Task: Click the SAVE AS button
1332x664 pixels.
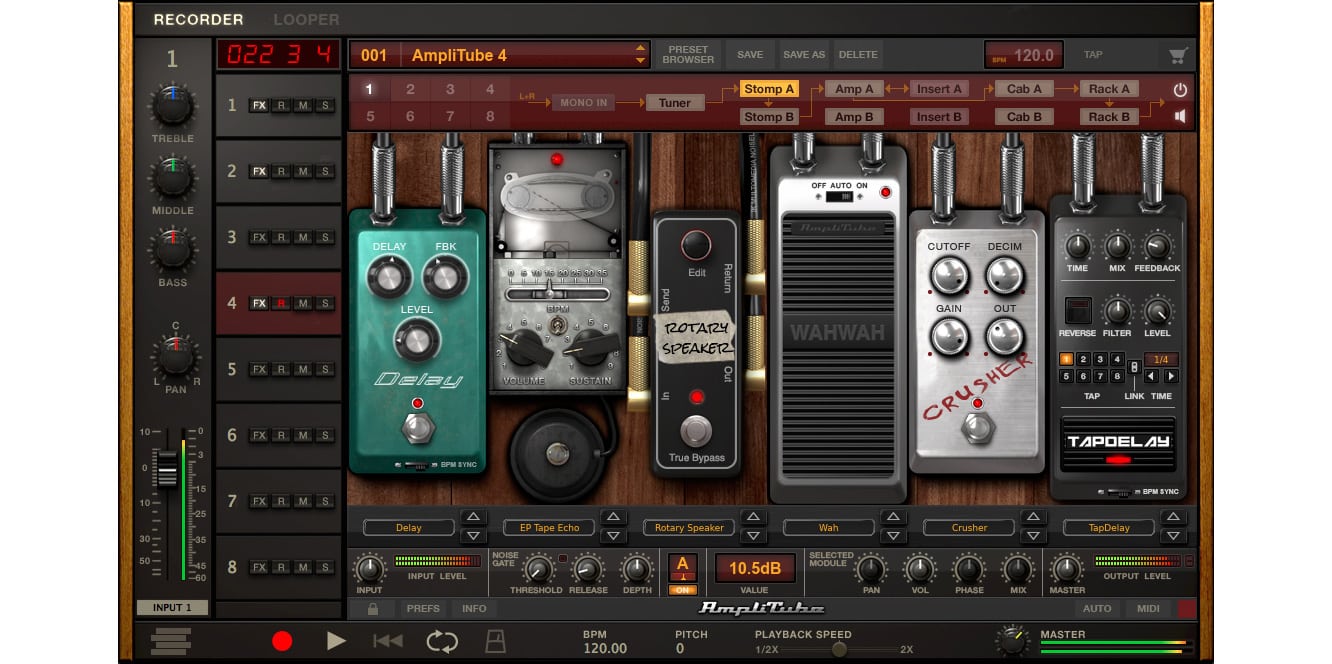Action: pyautogui.click(x=804, y=54)
